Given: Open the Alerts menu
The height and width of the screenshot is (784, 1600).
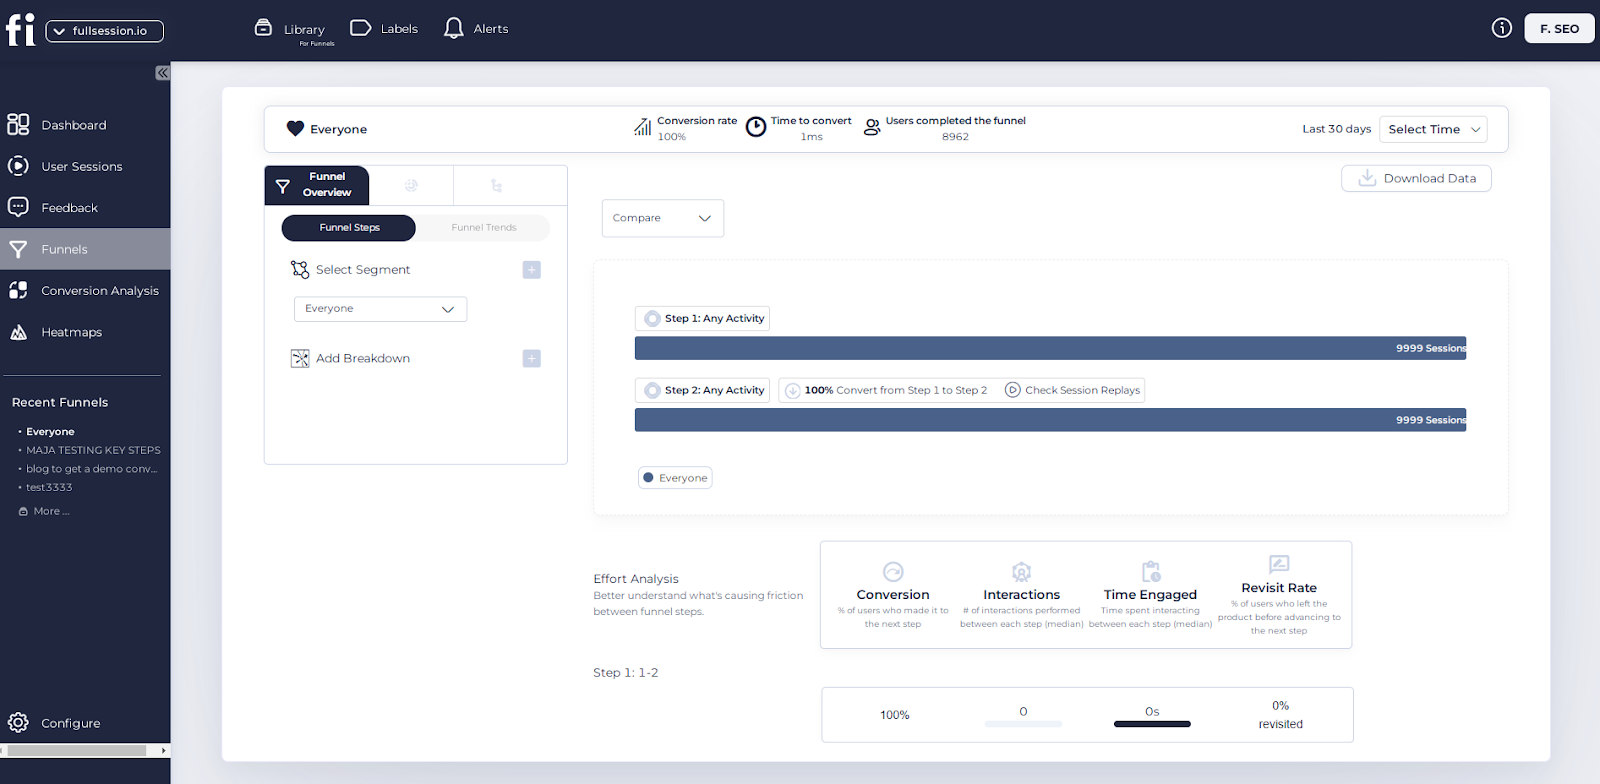Looking at the screenshot, I should 491,29.
